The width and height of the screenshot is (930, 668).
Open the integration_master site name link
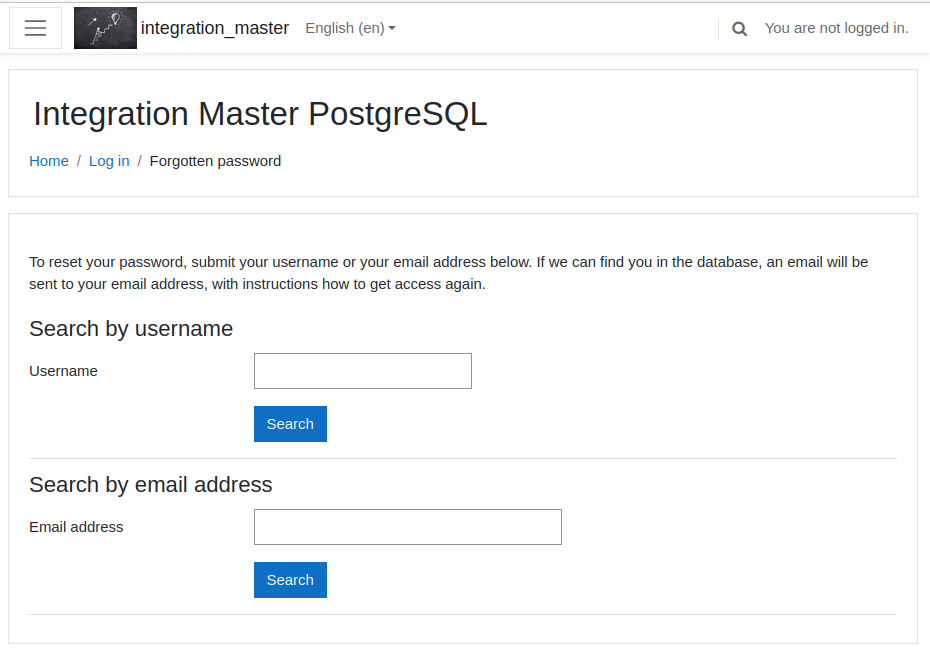point(215,28)
